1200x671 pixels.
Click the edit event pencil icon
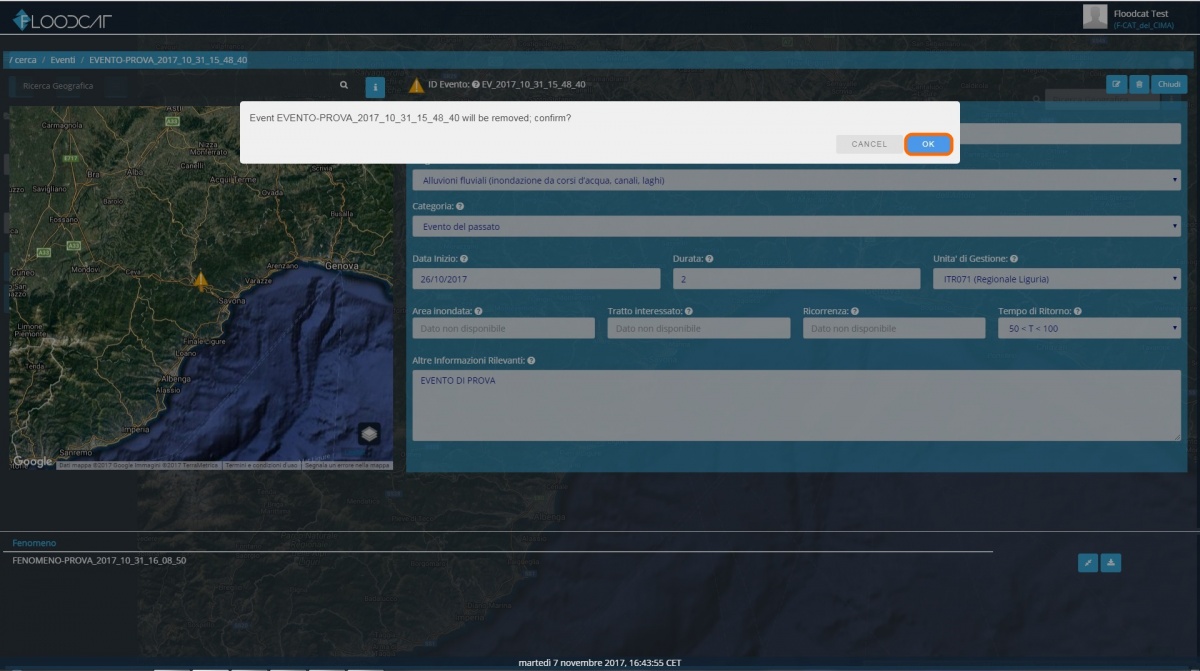tap(1116, 85)
